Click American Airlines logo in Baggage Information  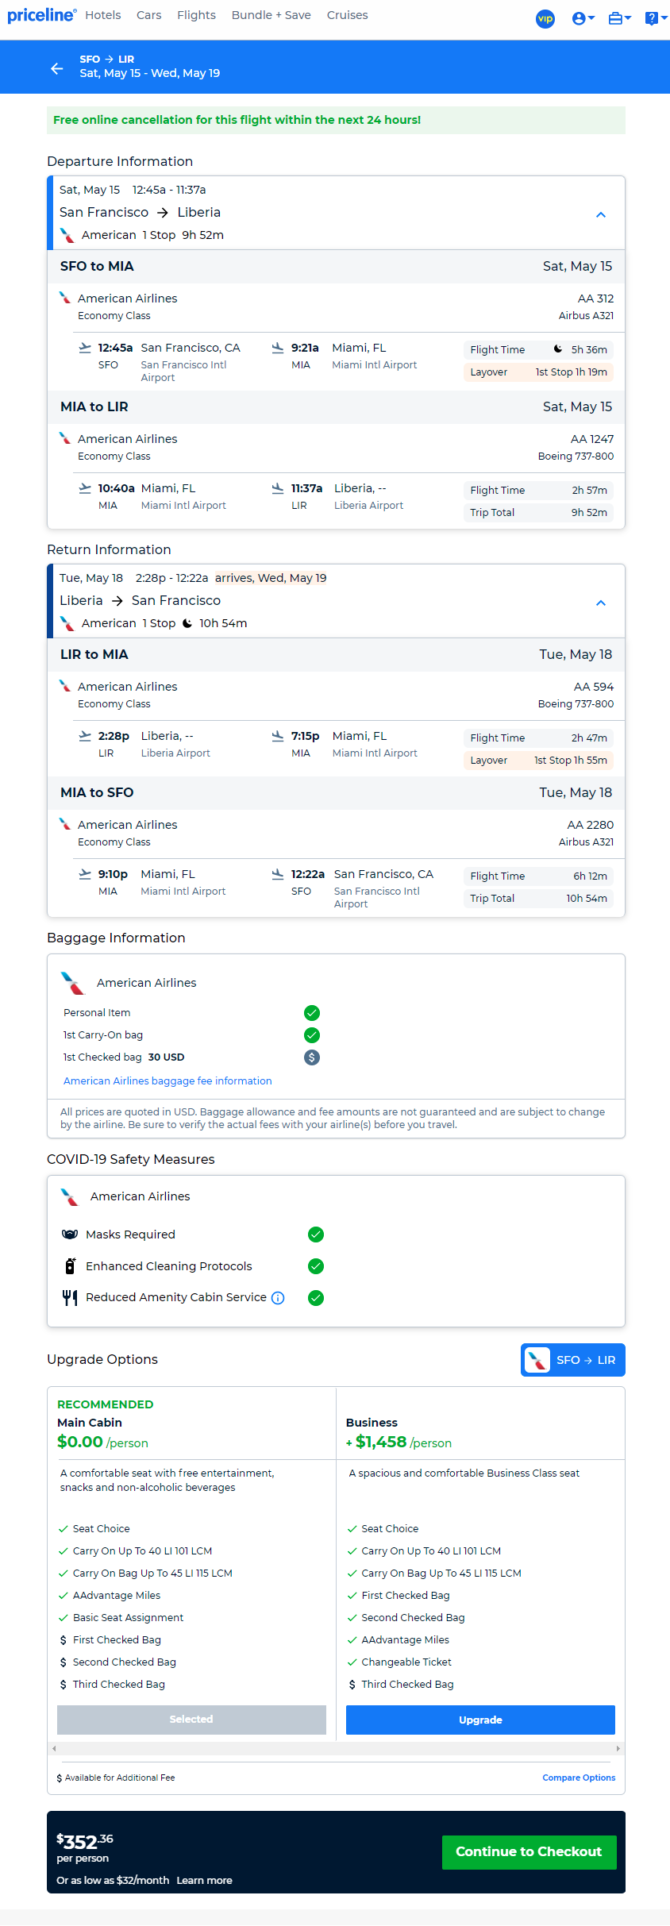pyautogui.click(x=73, y=983)
